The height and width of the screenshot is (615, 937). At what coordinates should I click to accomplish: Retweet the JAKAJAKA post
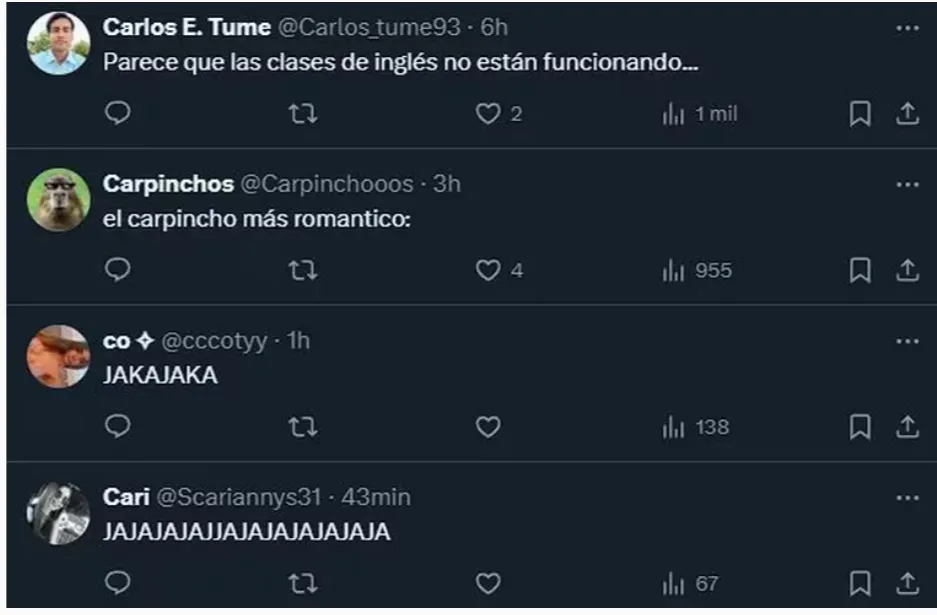click(302, 427)
